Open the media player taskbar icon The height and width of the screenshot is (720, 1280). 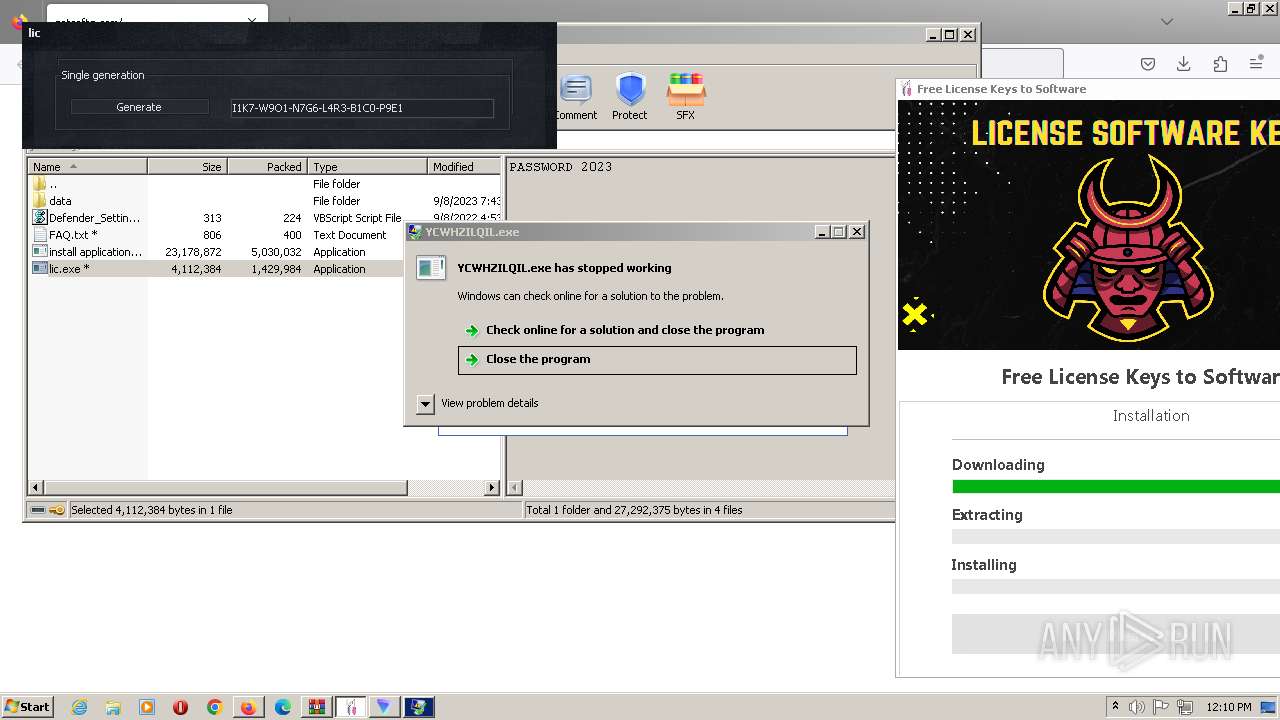(x=147, y=707)
